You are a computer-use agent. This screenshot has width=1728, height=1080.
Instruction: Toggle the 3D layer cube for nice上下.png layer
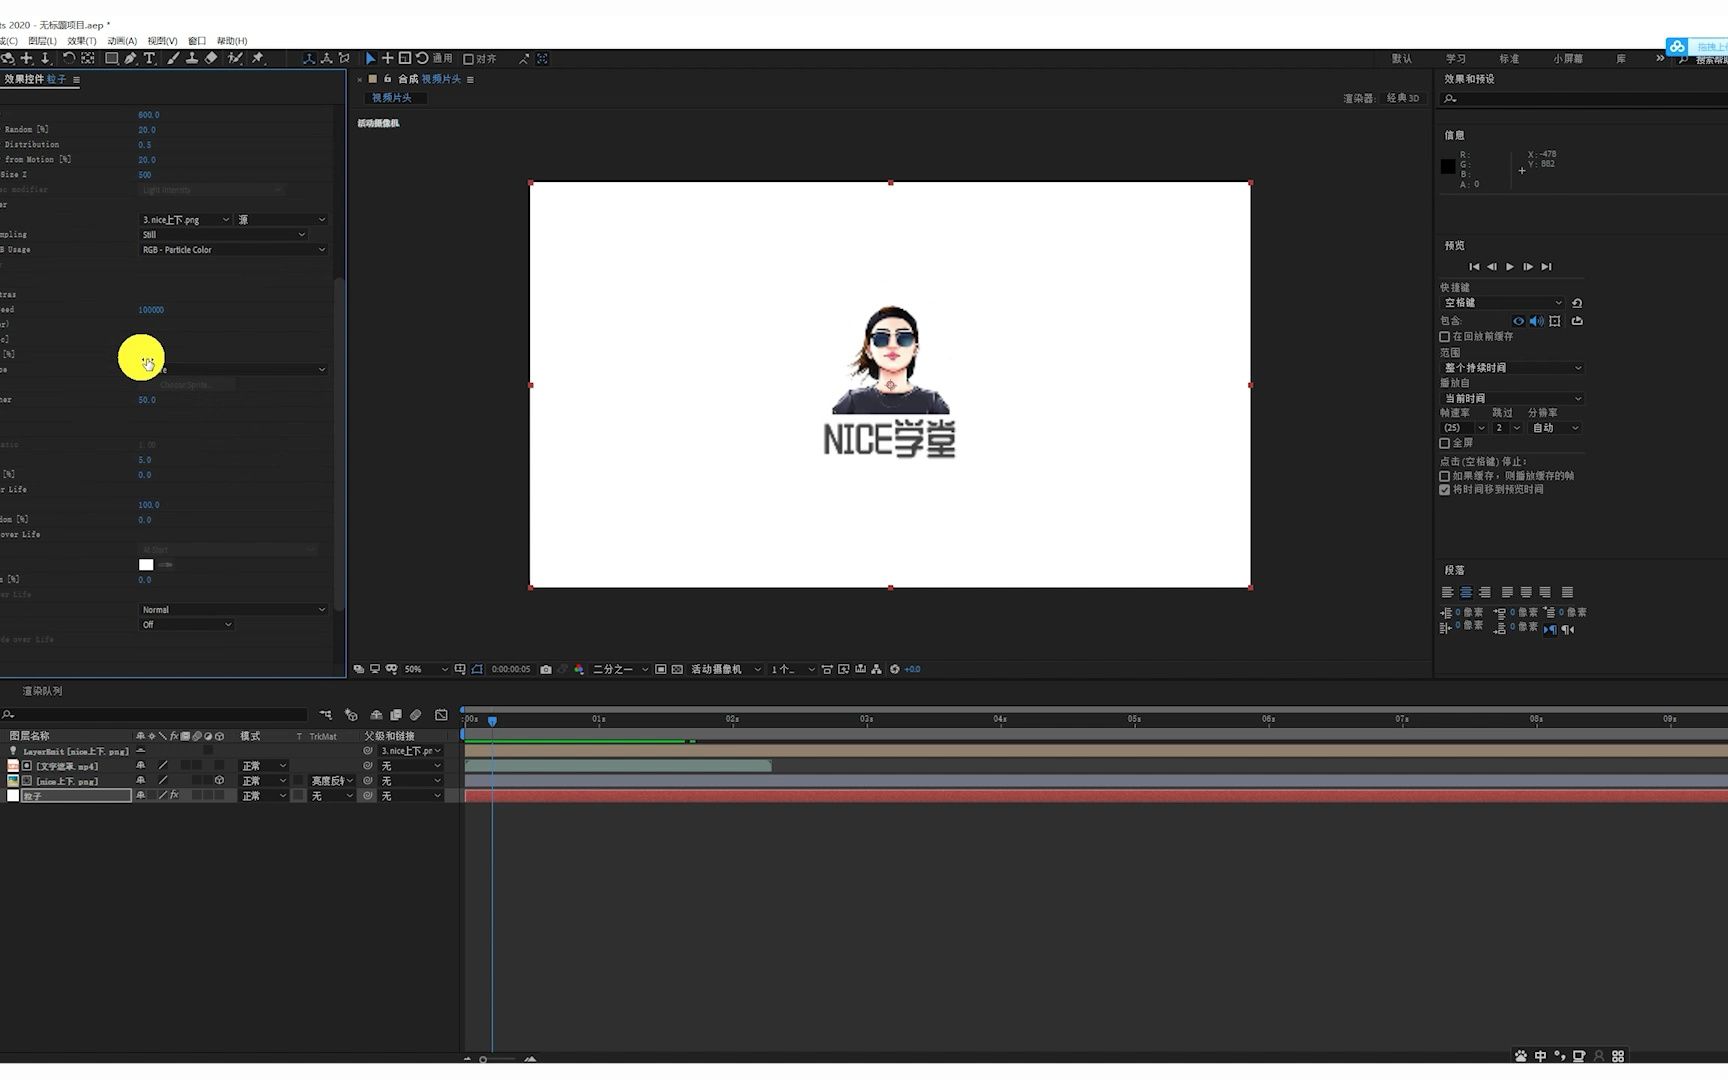(219, 781)
